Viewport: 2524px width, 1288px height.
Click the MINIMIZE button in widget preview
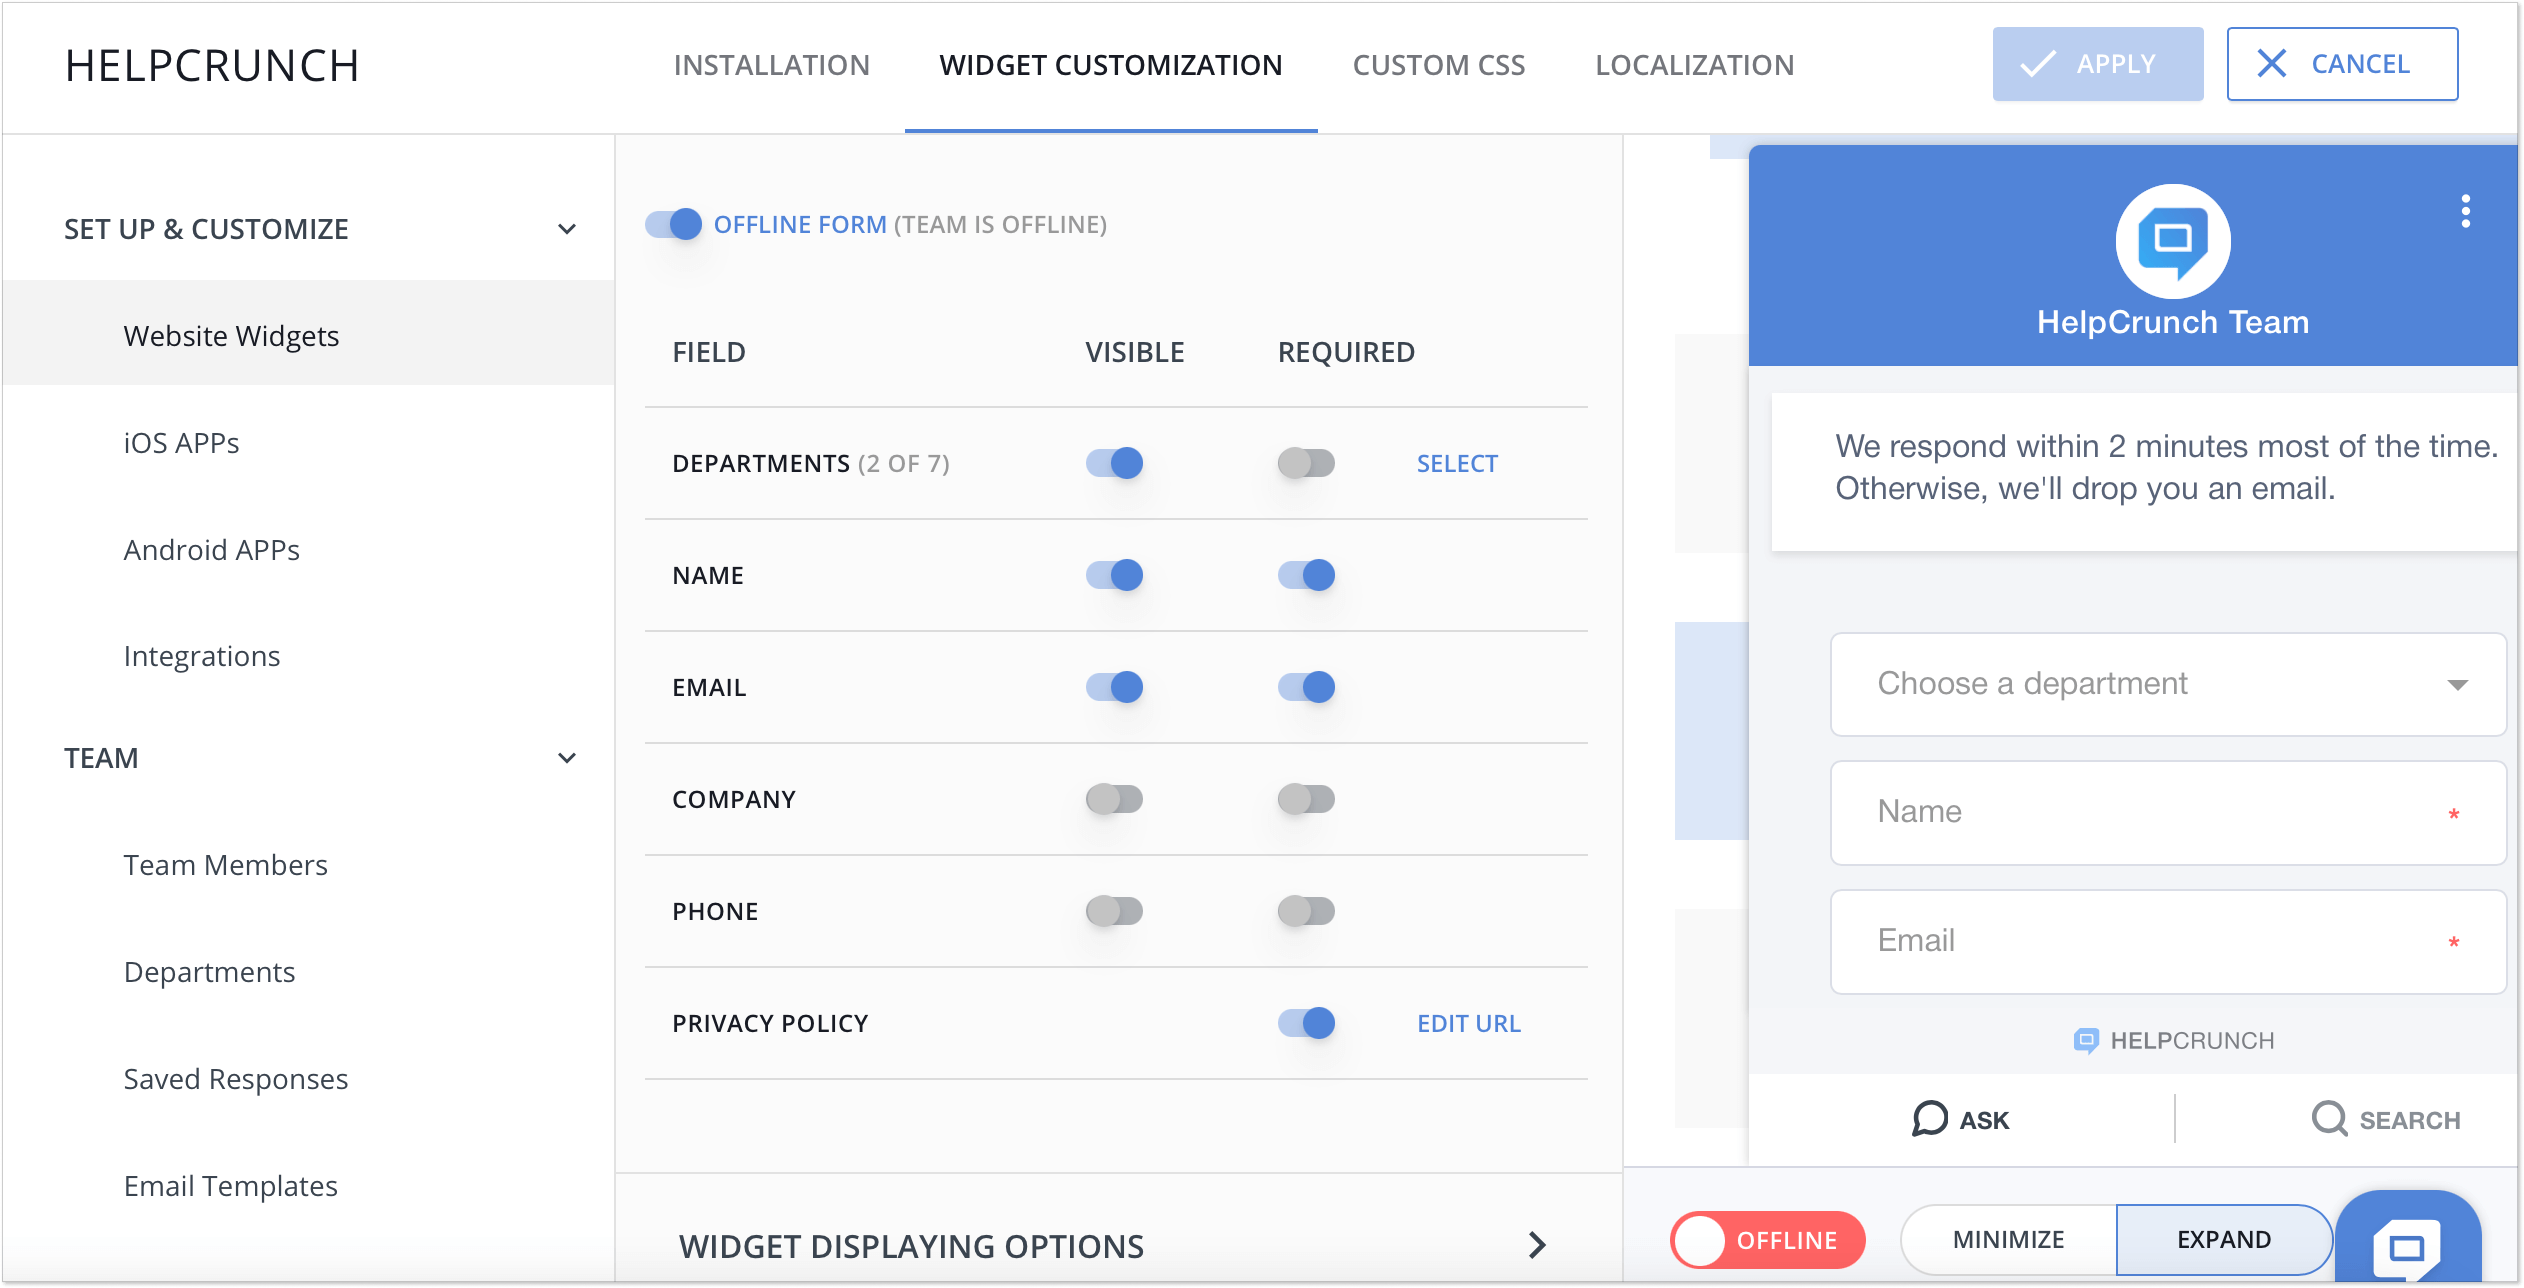2007,1237
